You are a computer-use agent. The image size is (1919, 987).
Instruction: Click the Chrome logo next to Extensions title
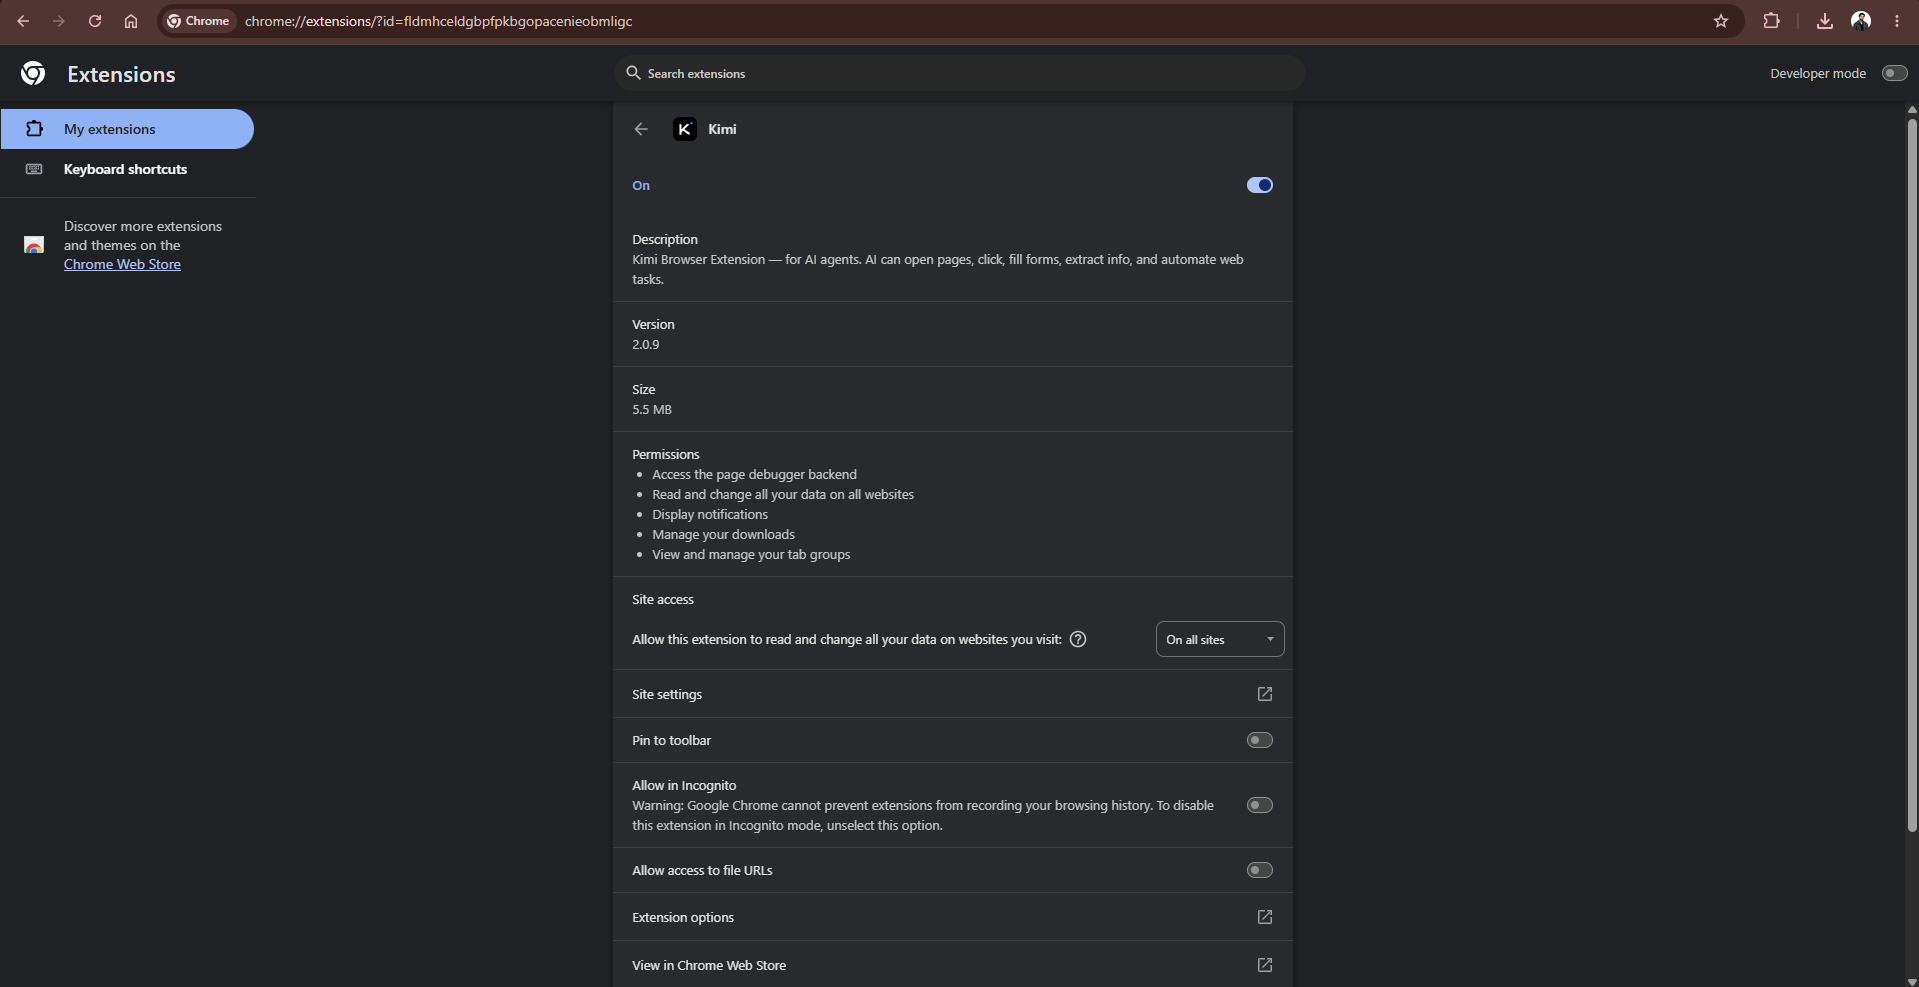33,73
